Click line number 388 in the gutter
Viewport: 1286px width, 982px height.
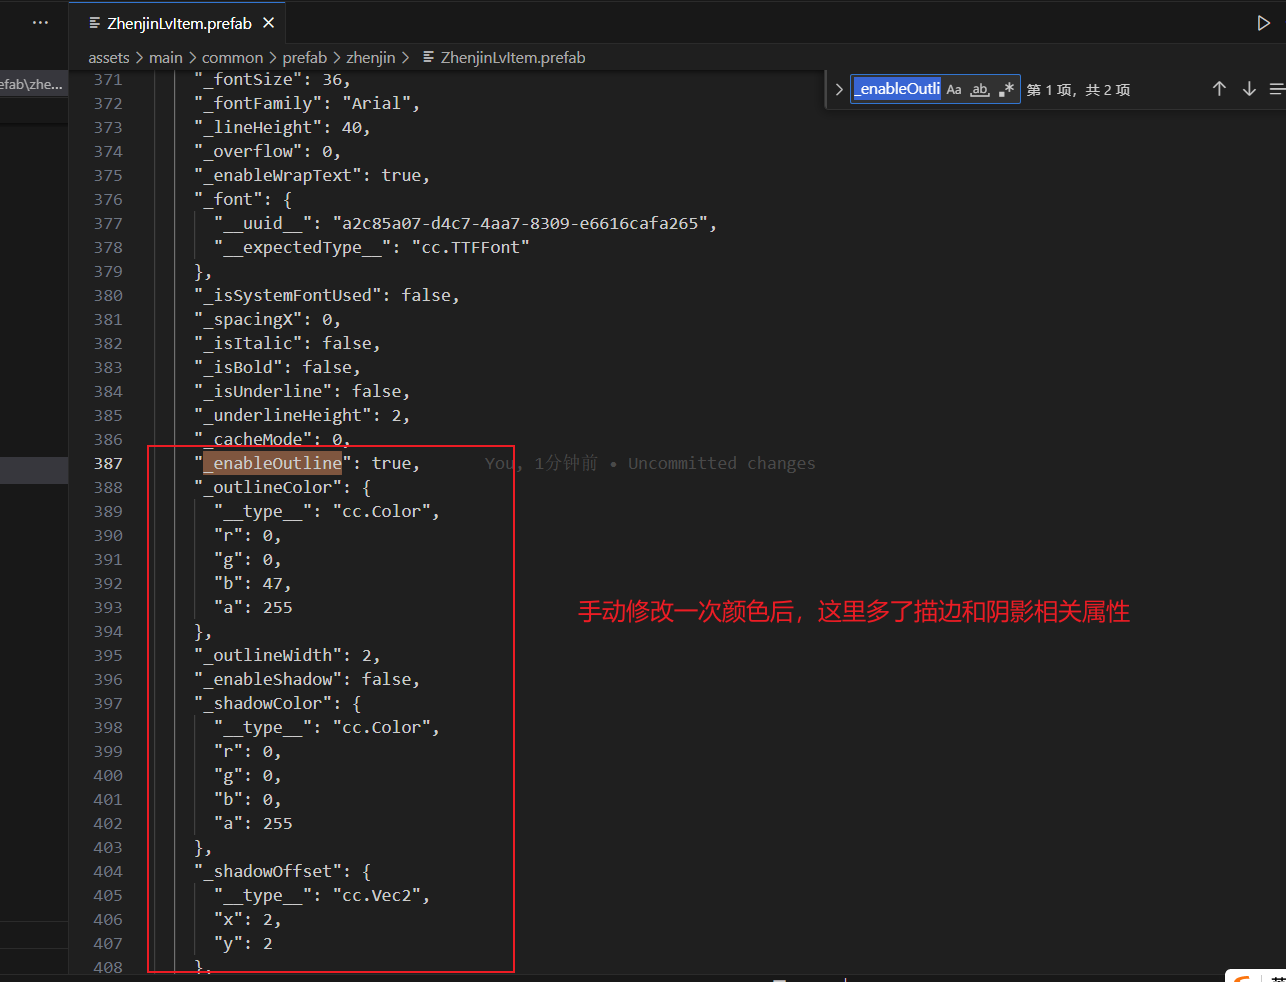point(108,487)
